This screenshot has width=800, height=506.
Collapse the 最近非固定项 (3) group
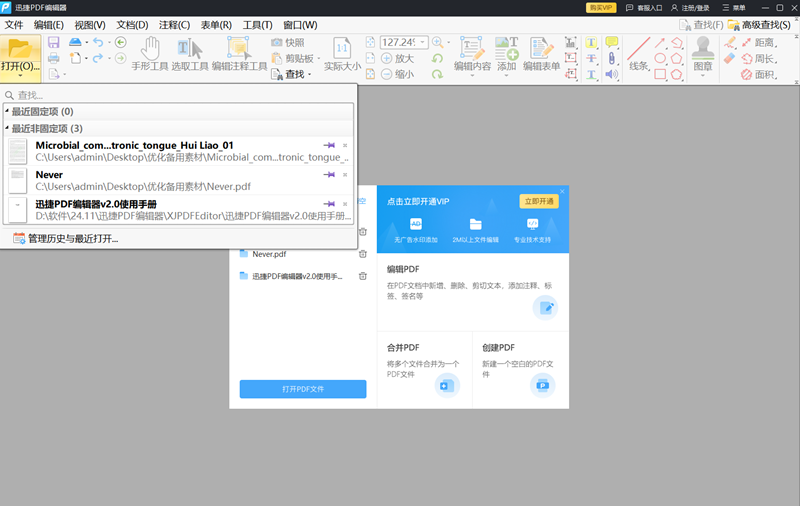click(x=7, y=128)
